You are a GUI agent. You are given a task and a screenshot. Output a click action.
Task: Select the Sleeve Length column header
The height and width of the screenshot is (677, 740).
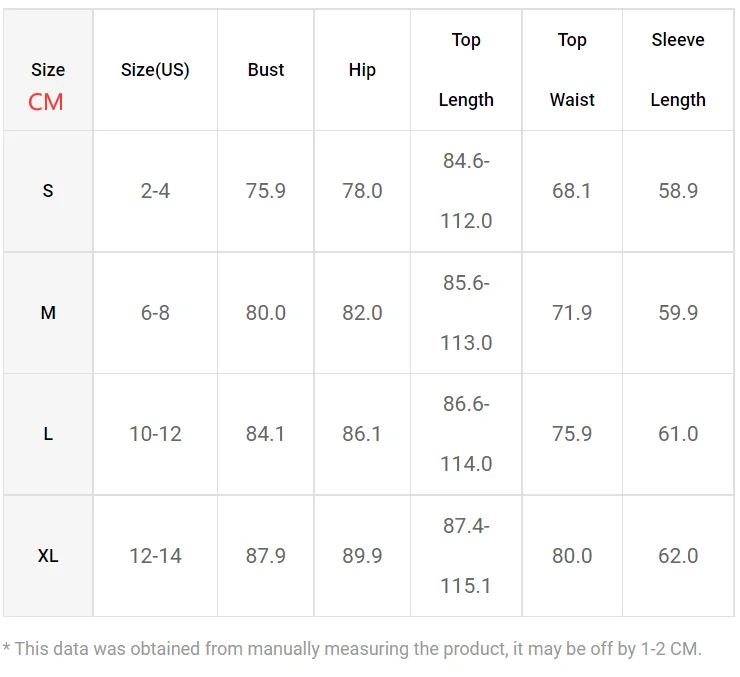(x=678, y=70)
